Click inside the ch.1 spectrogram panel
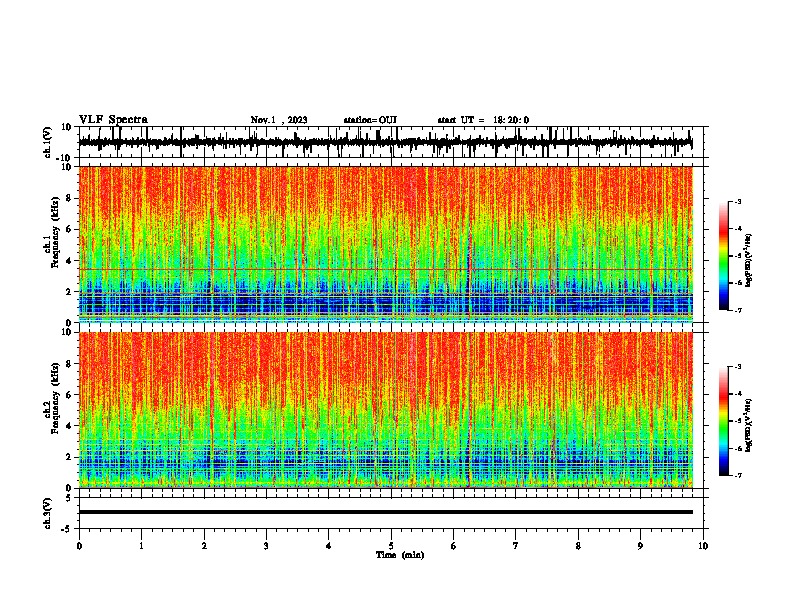This screenshot has height=612, width=792. tap(385, 244)
